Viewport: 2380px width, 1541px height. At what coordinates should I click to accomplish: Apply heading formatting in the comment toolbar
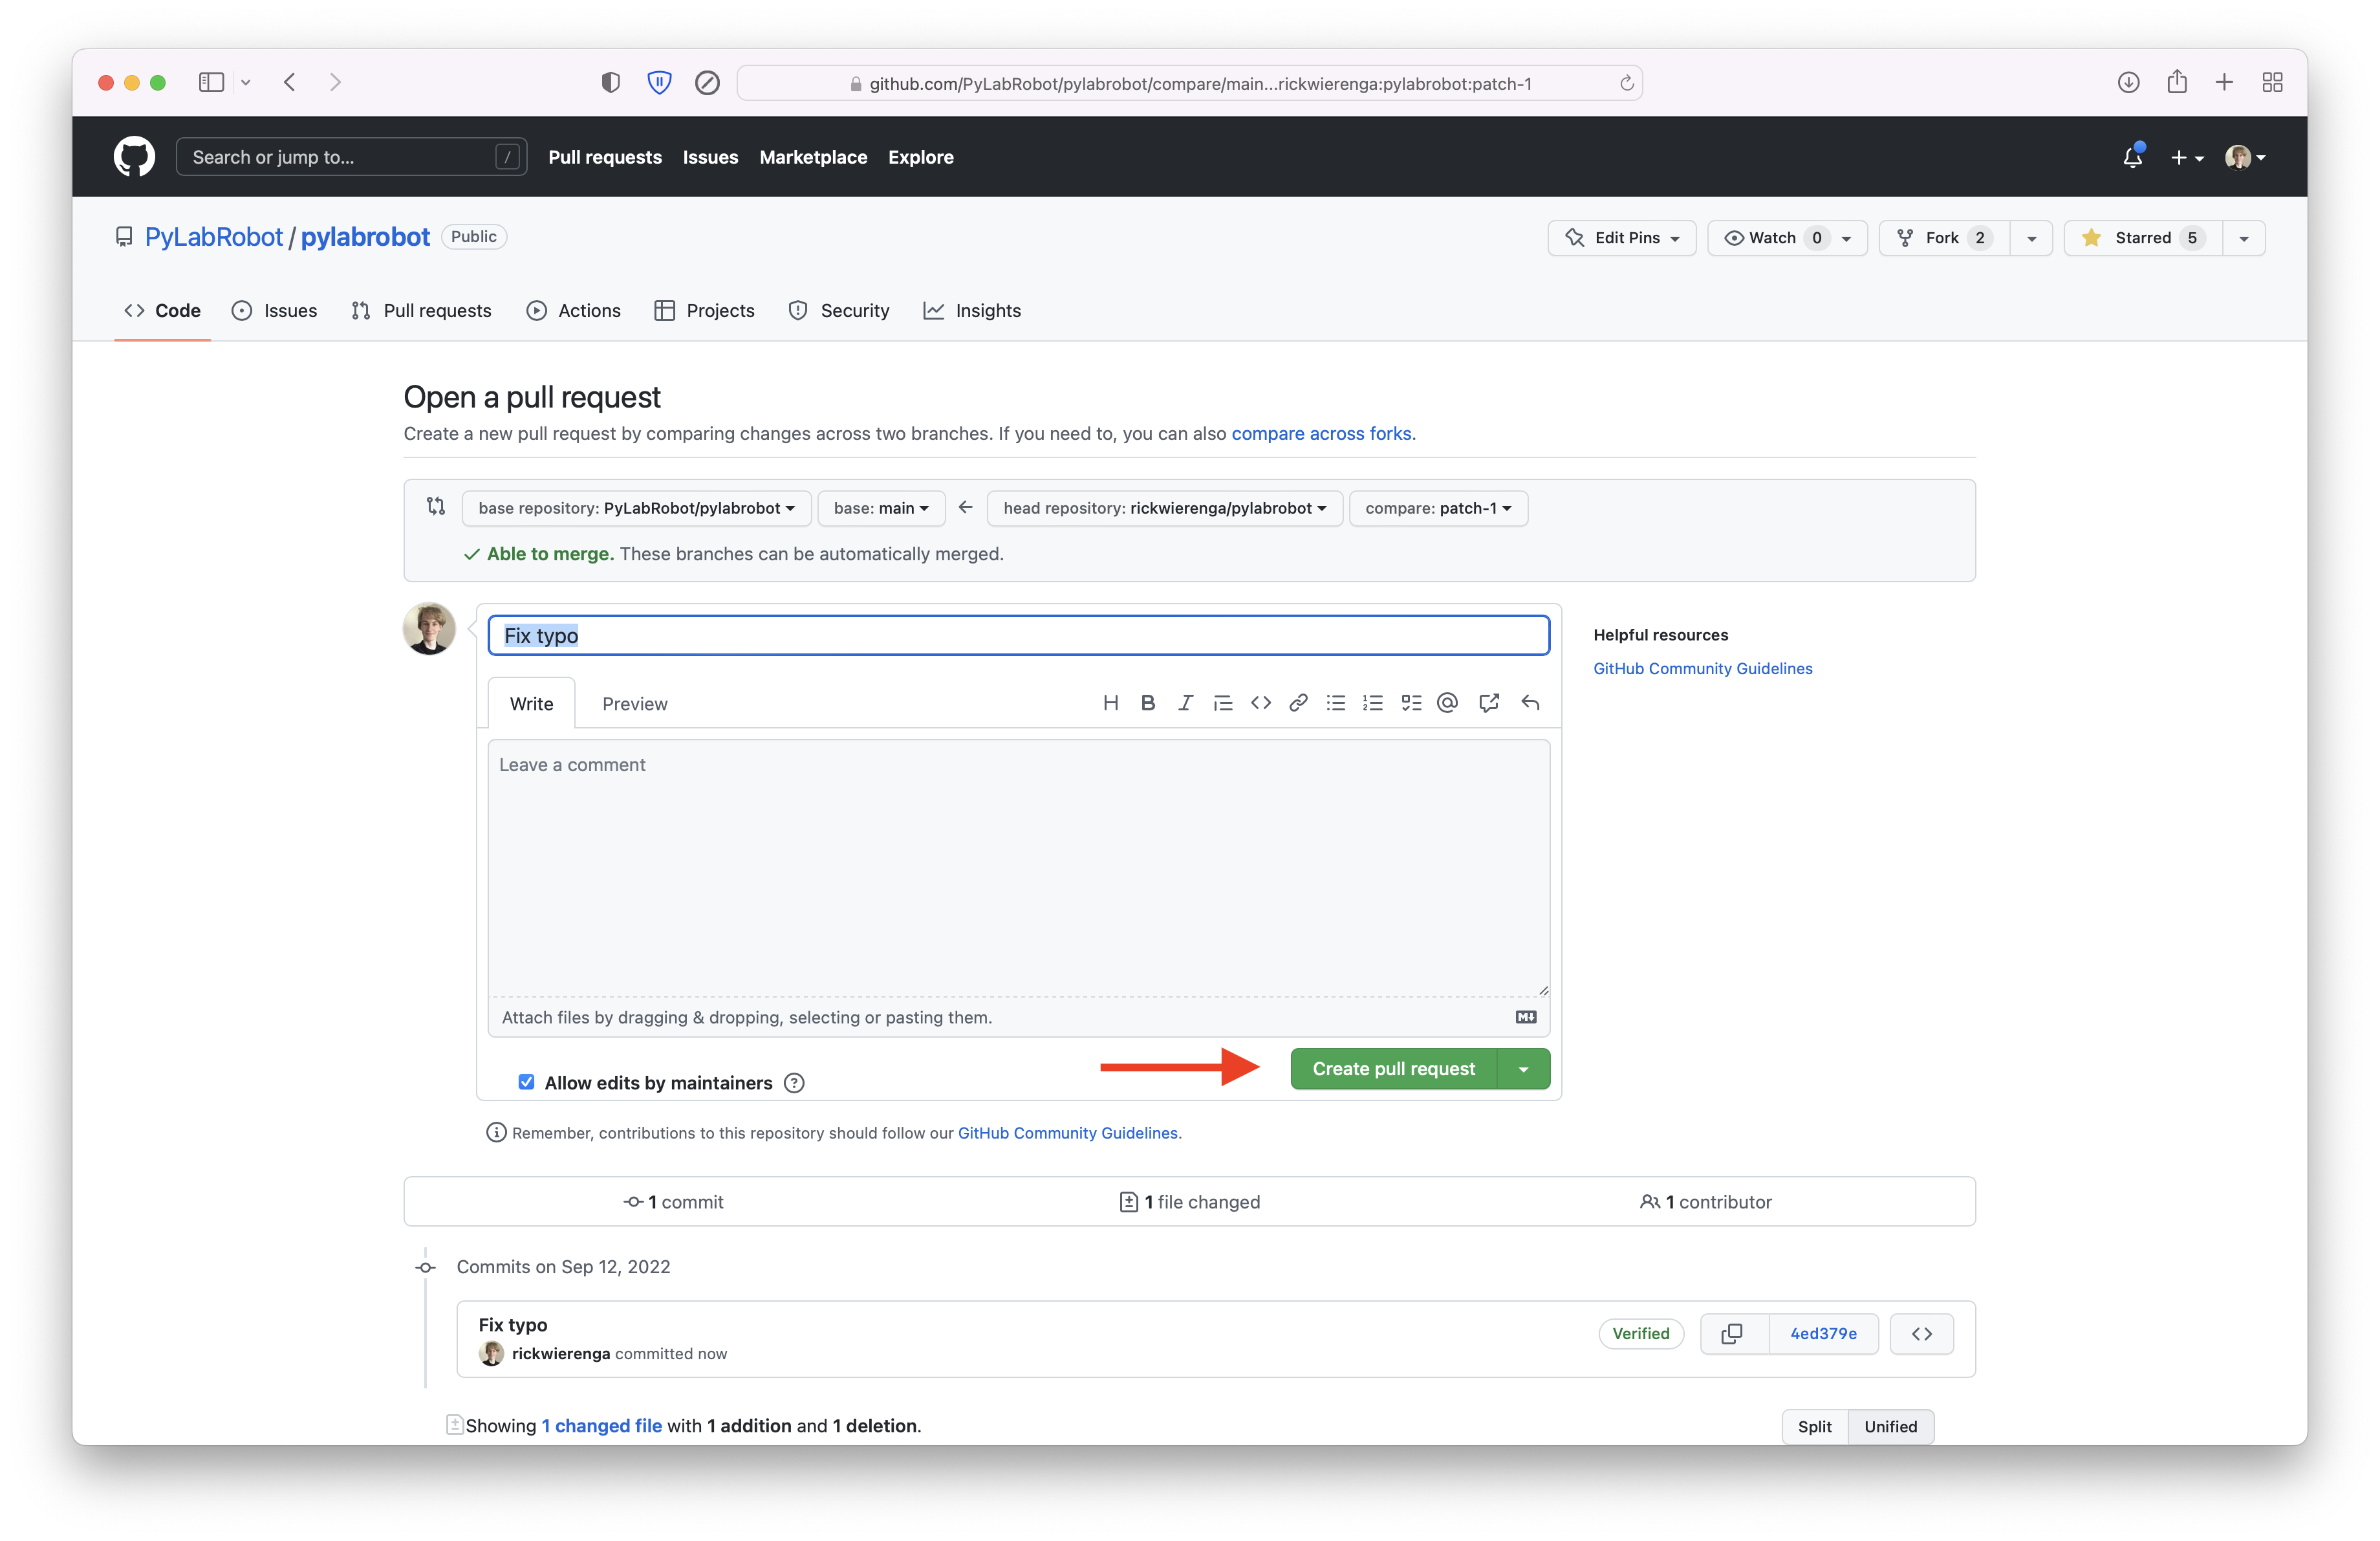[x=1111, y=703]
